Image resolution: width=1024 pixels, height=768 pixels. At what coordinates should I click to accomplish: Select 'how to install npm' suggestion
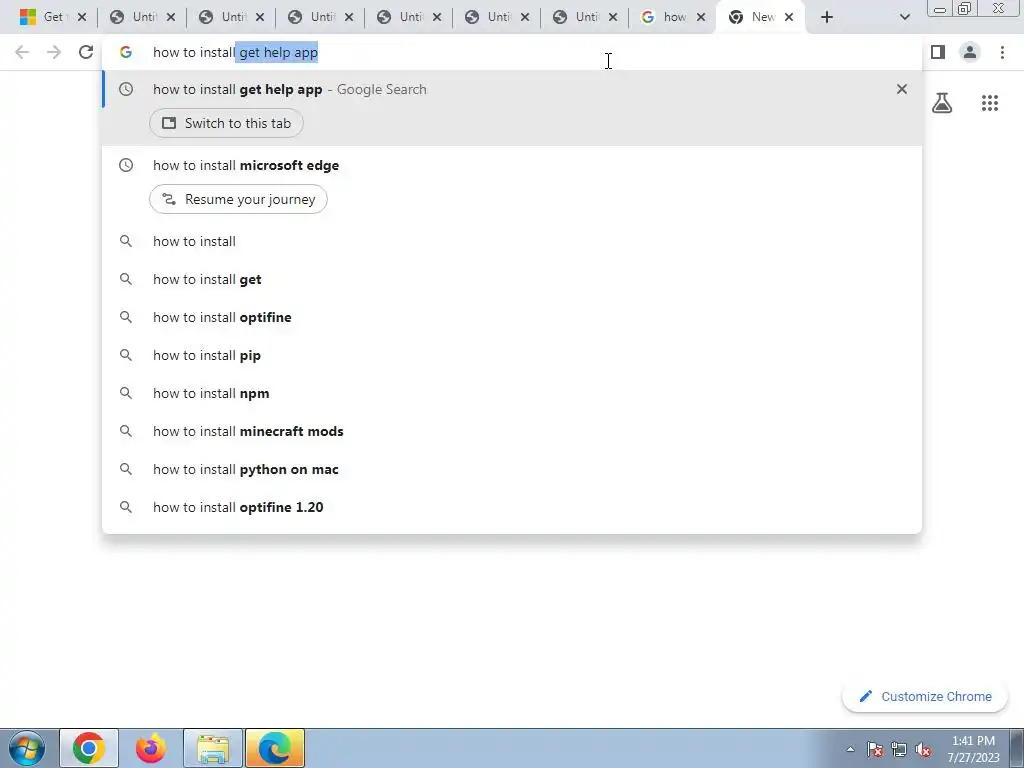coord(512,392)
